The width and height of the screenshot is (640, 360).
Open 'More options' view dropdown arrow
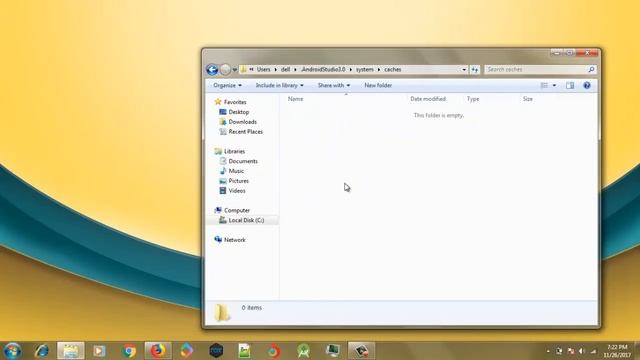coord(554,85)
